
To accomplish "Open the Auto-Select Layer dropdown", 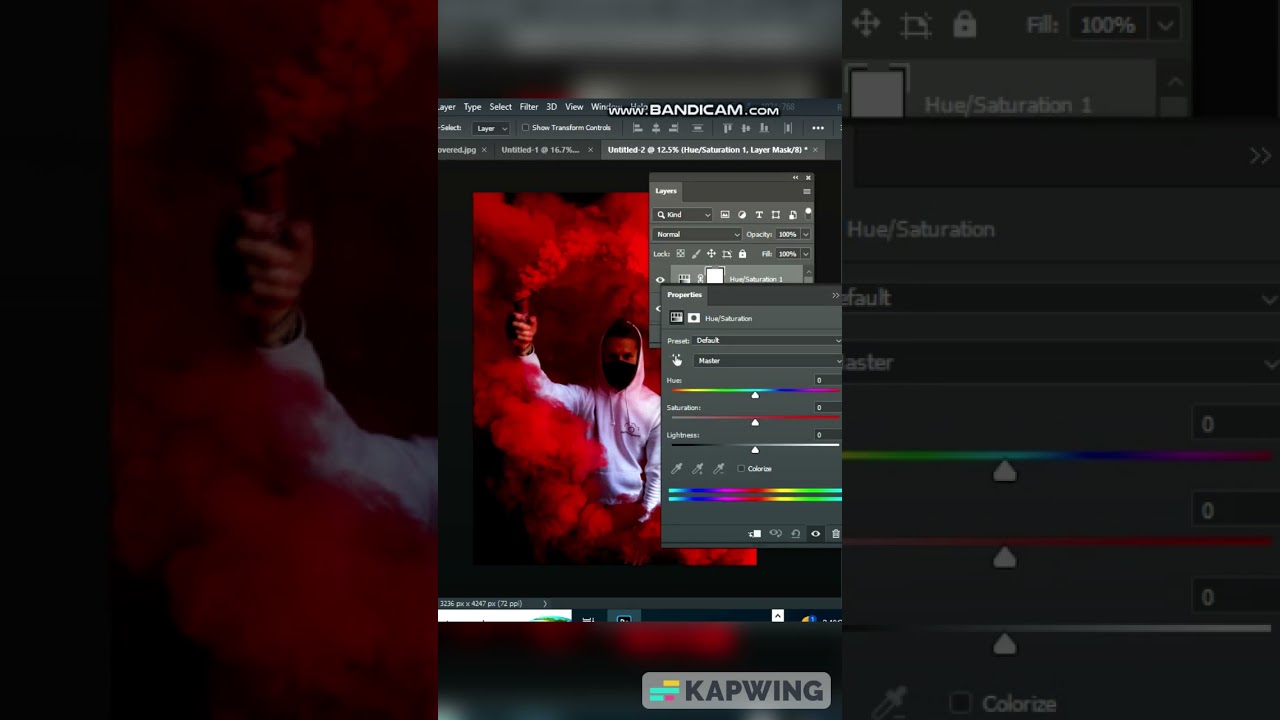I will pos(491,128).
